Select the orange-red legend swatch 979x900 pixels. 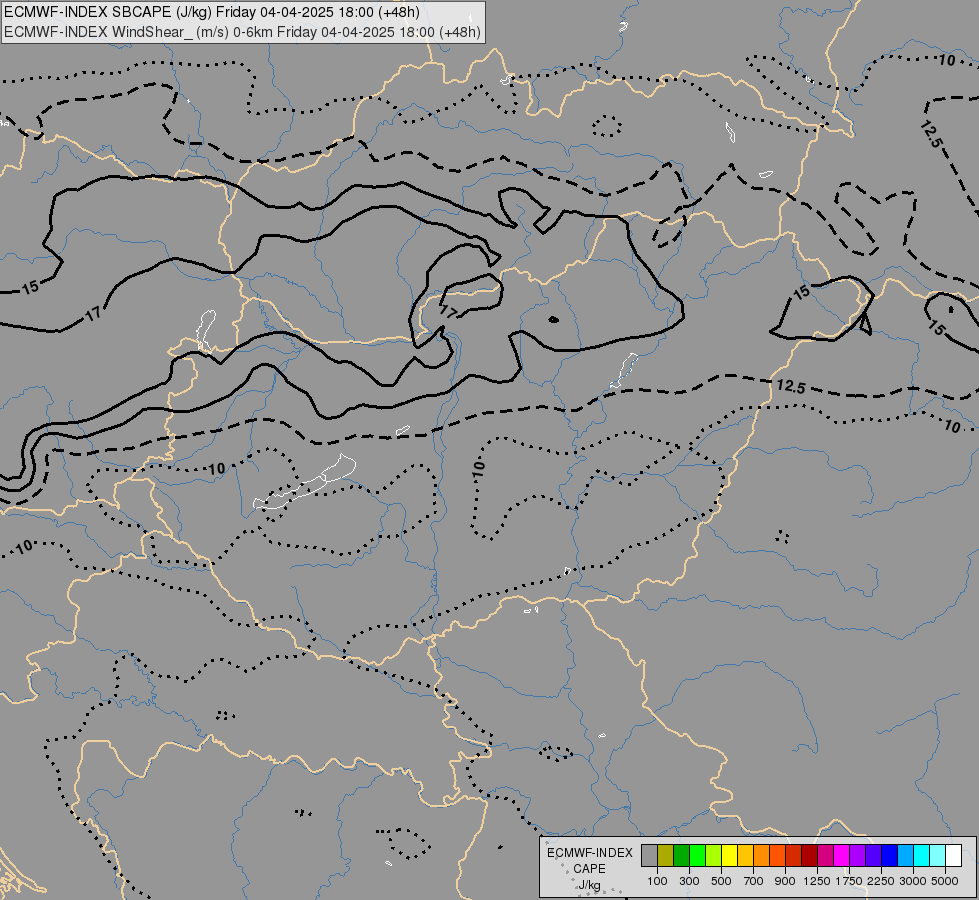tap(777, 856)
